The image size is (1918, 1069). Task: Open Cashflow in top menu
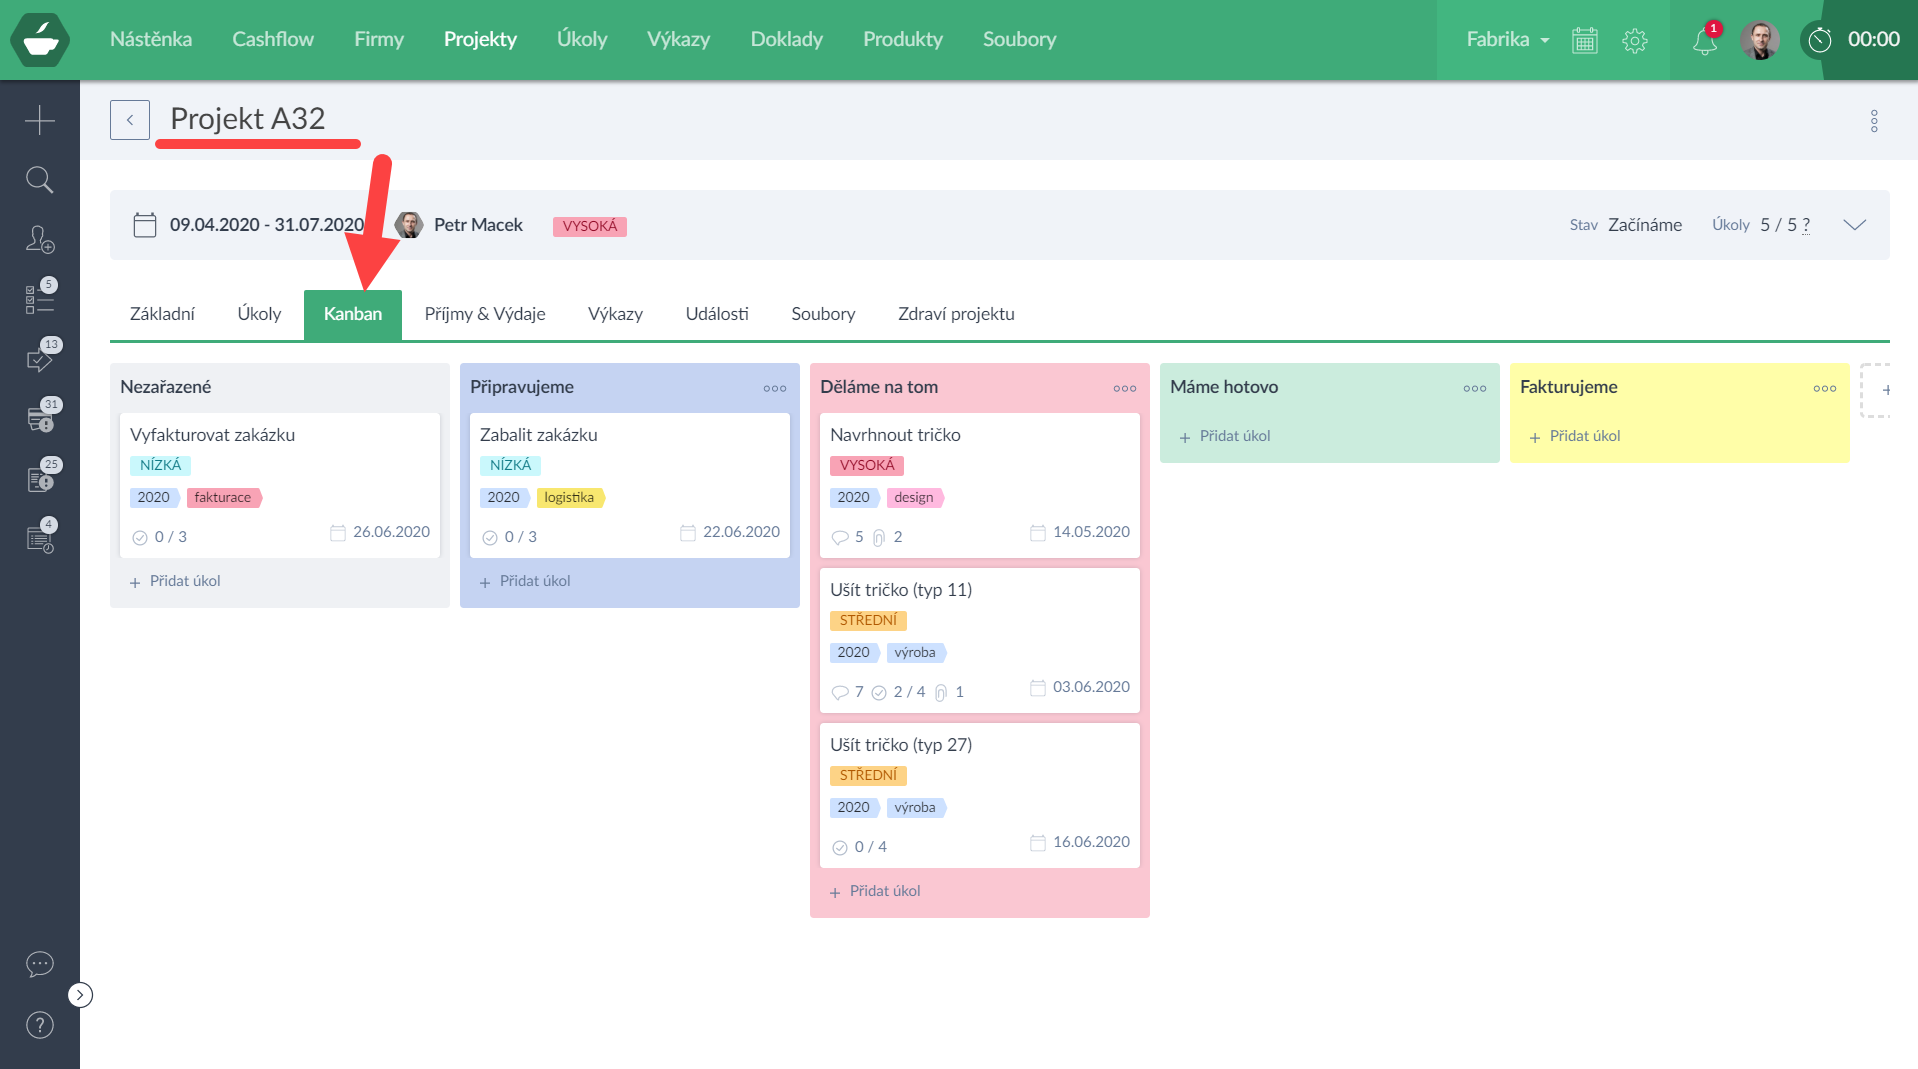(273, 39)
